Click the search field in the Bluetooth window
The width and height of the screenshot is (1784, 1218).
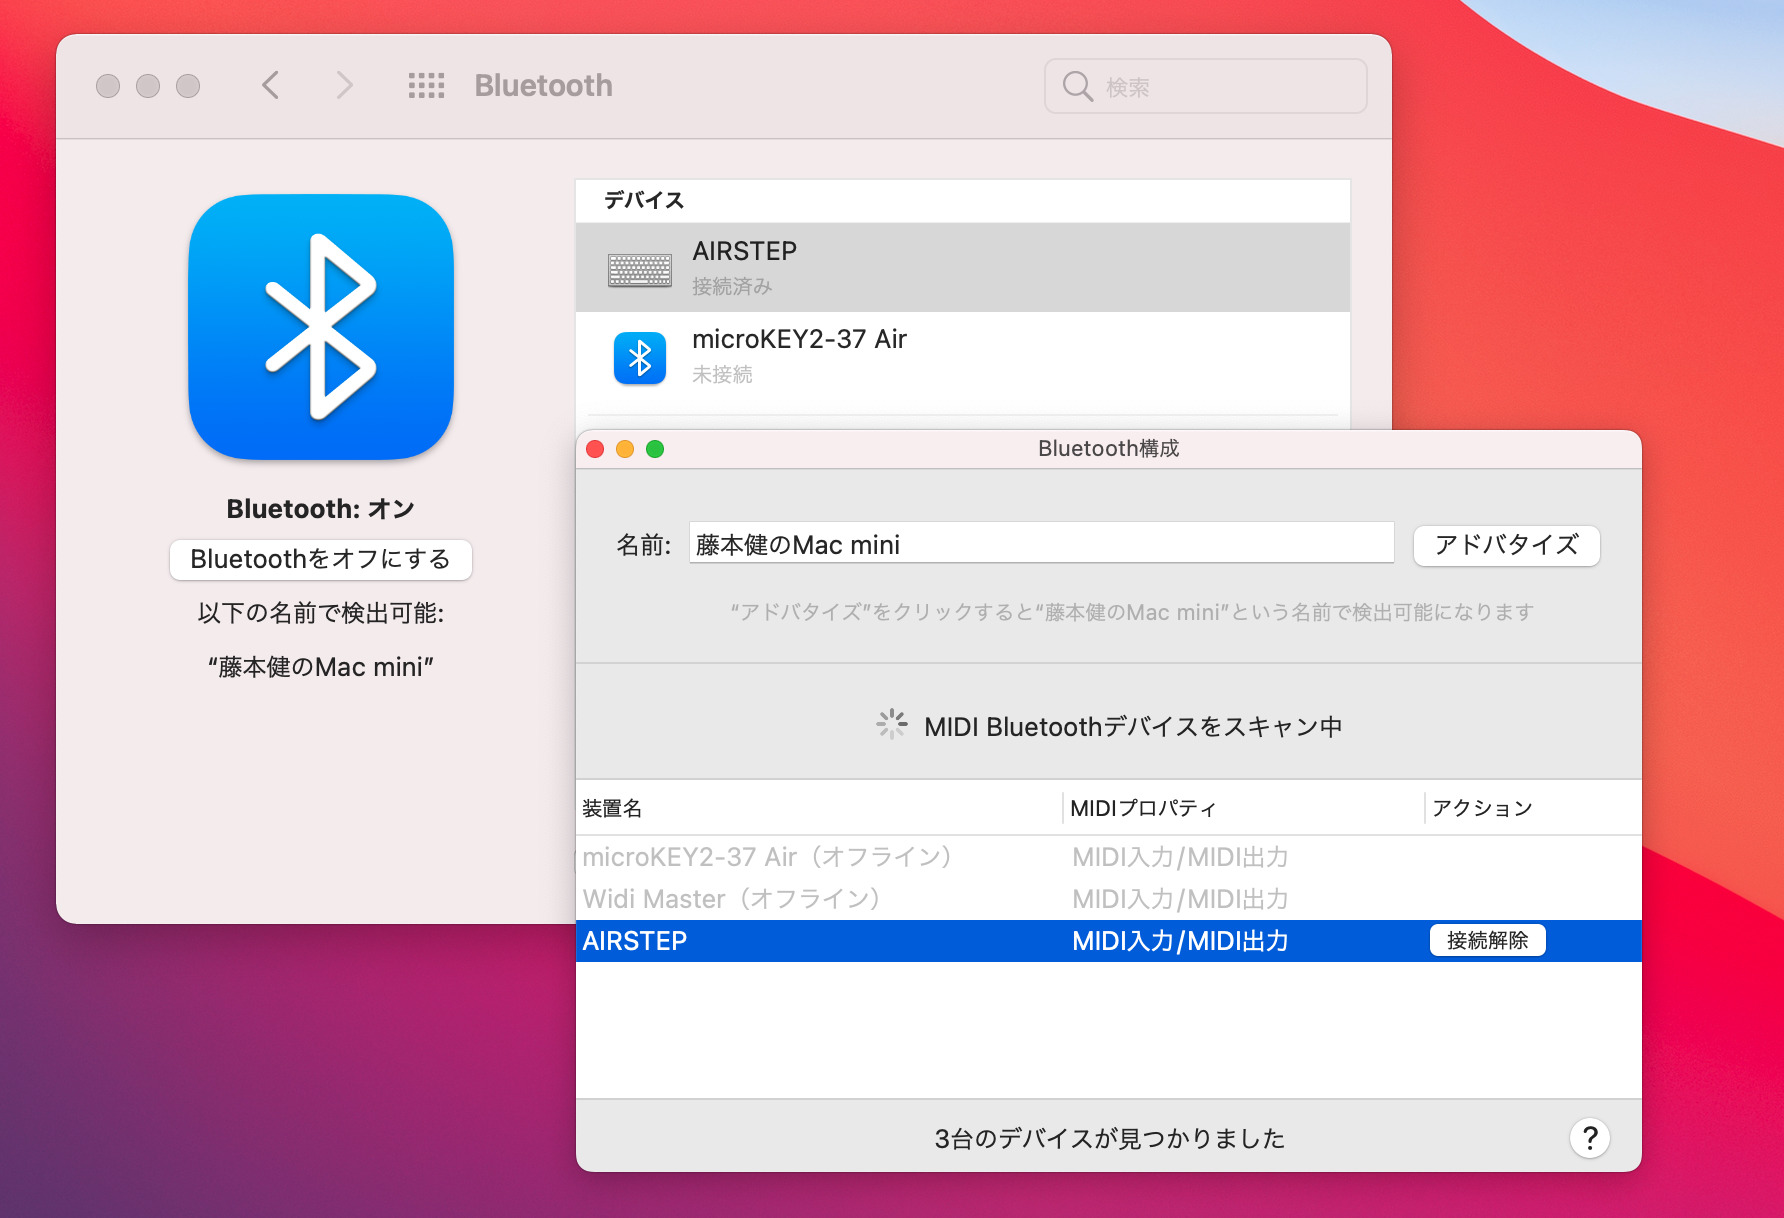1205,86
